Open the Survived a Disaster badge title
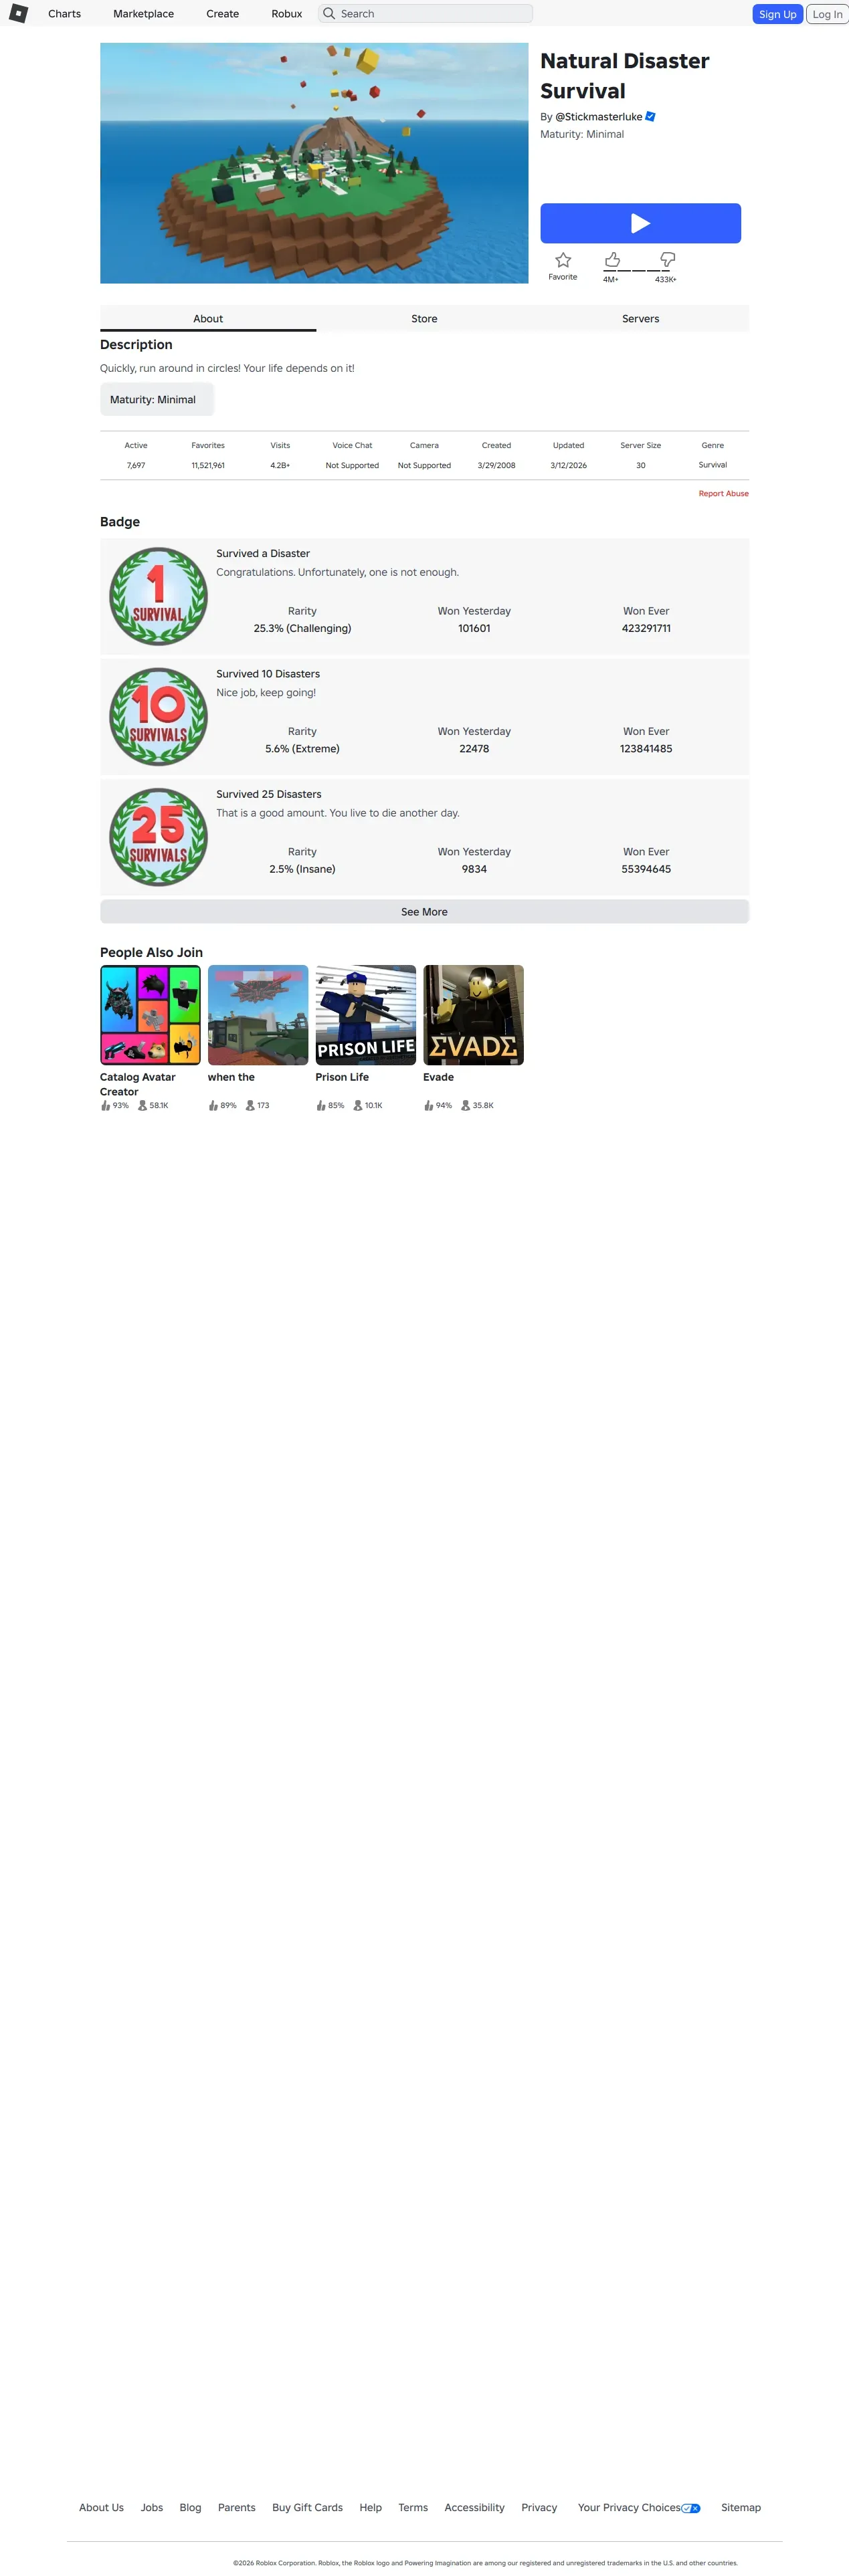The width and height of the screenshot is (849, 2576). click(x=263, y=553)
